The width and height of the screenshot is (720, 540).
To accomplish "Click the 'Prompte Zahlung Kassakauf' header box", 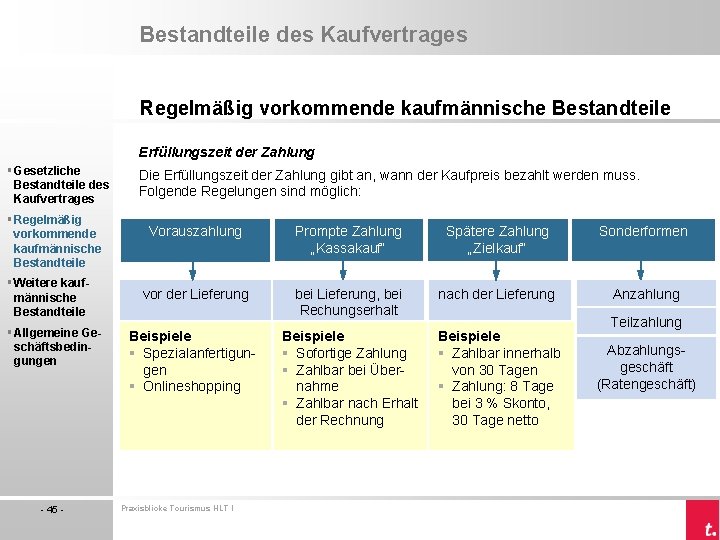I will (x=349, y=240).
